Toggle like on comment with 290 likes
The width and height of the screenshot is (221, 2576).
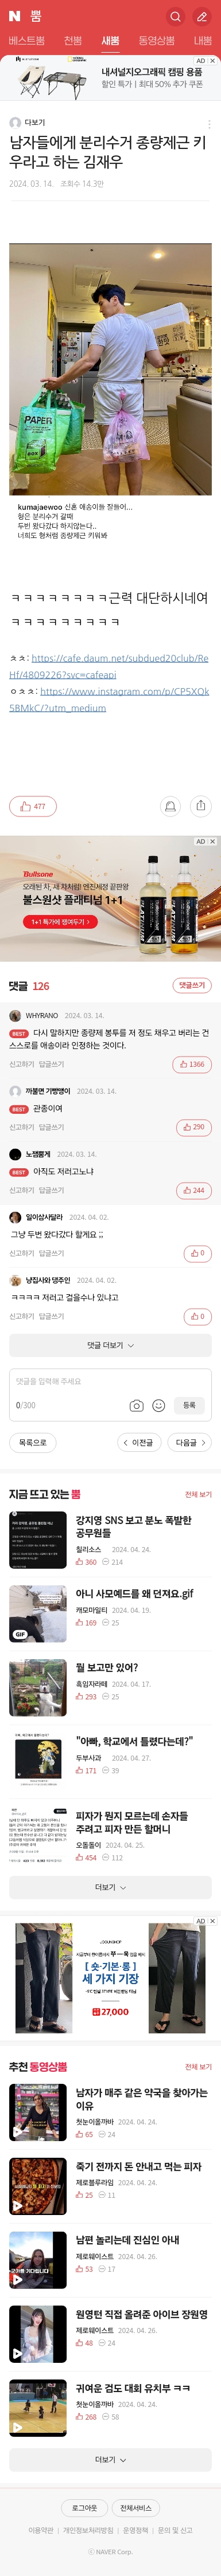[x=194, y=1127]
